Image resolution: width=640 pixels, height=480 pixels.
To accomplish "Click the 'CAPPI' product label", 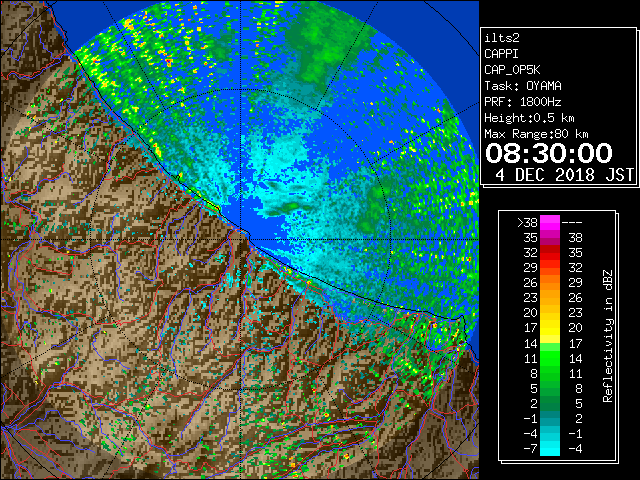I will (x=501, y=54).
